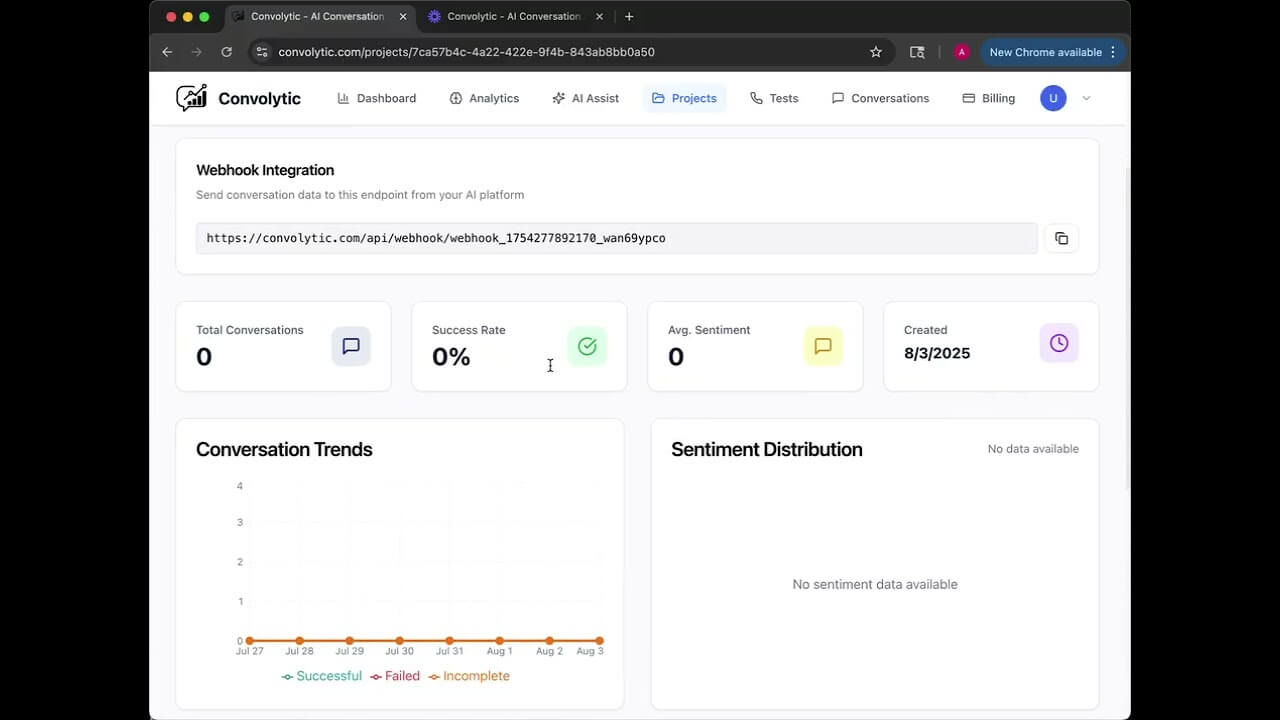Click the Total Conversations chat bubble icon
Image resolution: width=1280 pixels, height=720 pixels.
point(351,346)
